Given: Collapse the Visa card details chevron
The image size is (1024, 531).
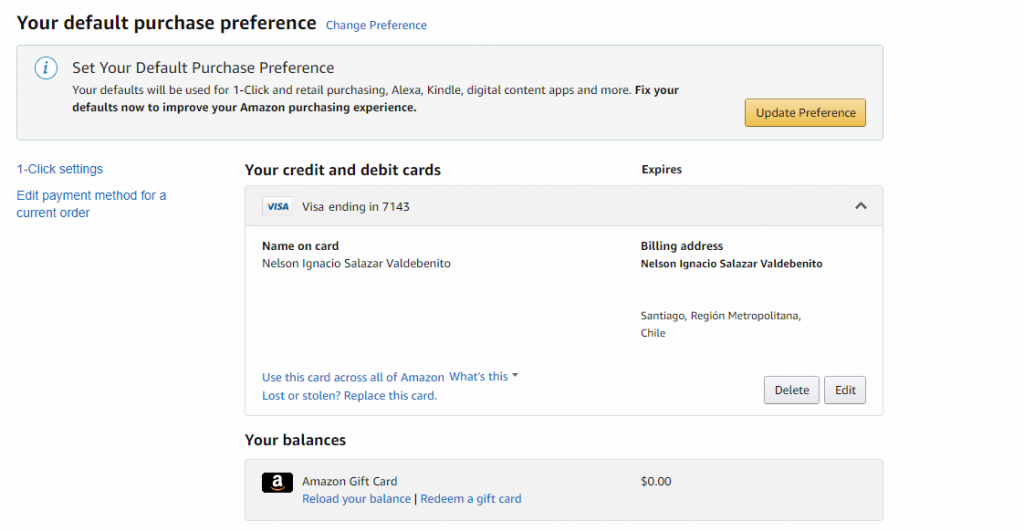Looking at the screenshot, I should tap(860, 206).
